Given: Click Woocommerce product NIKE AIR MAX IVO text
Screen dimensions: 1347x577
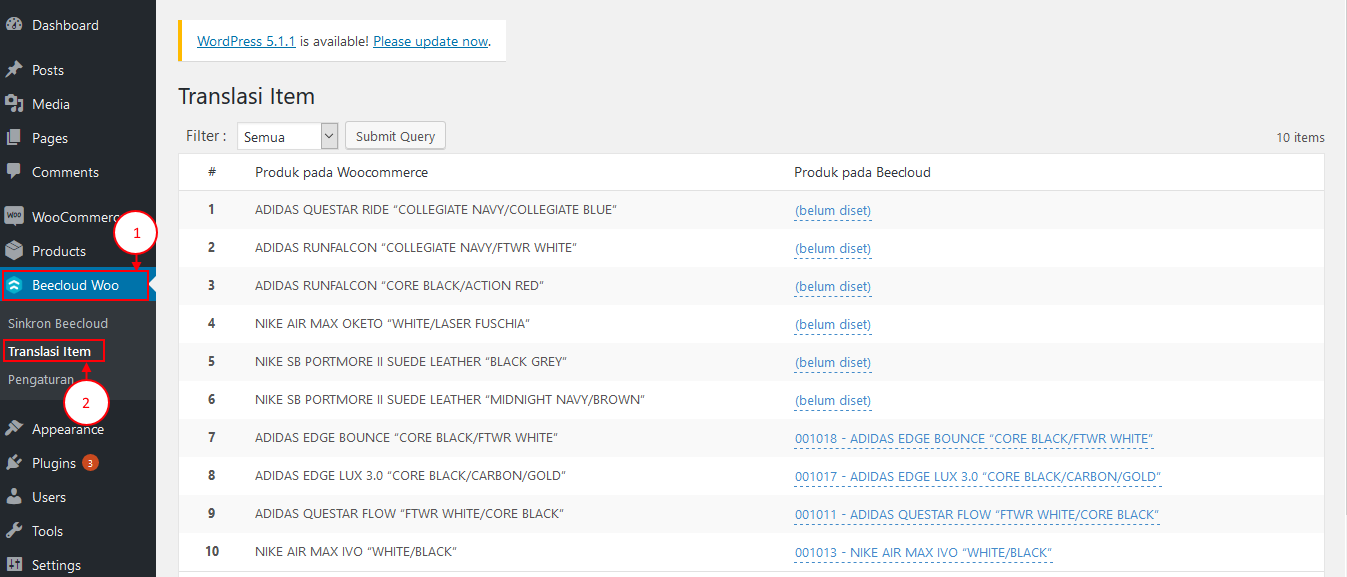Looking at the screenshot, I should (356, 551).
